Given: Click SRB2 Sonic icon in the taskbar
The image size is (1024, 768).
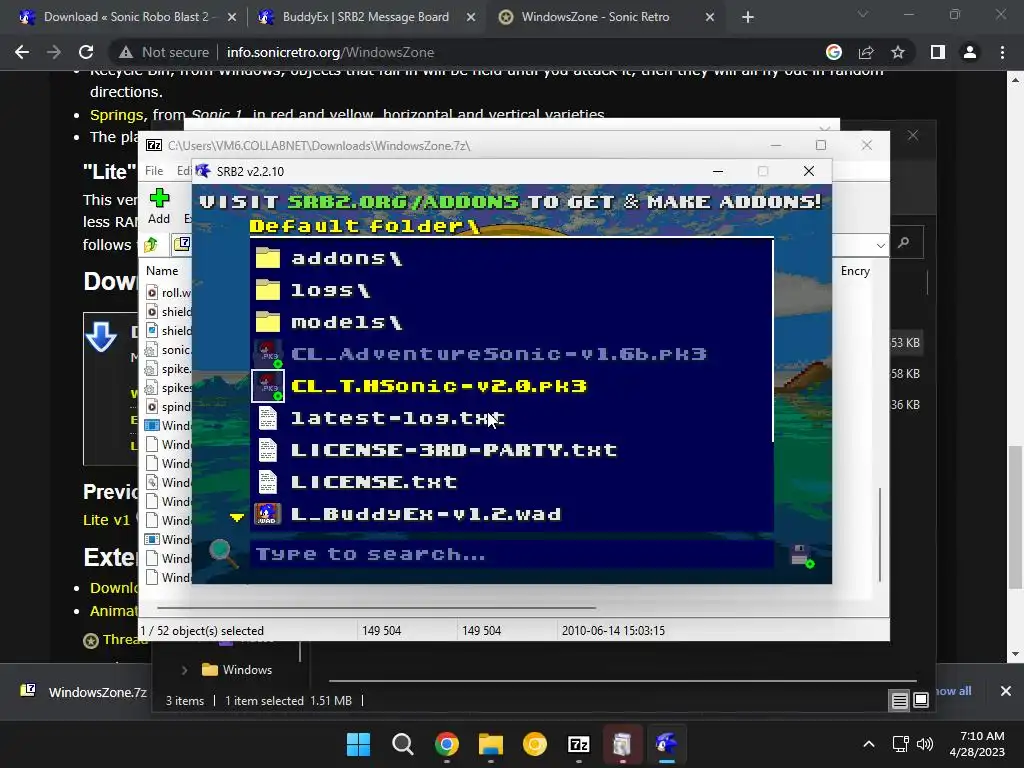Looking at the screenshot, I should point(666,744).
